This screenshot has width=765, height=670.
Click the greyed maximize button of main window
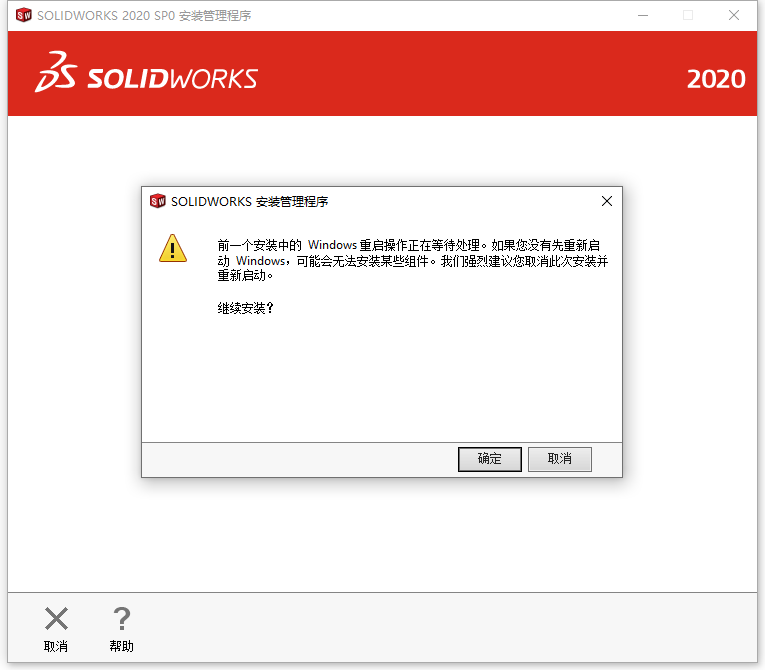(688, 15)
